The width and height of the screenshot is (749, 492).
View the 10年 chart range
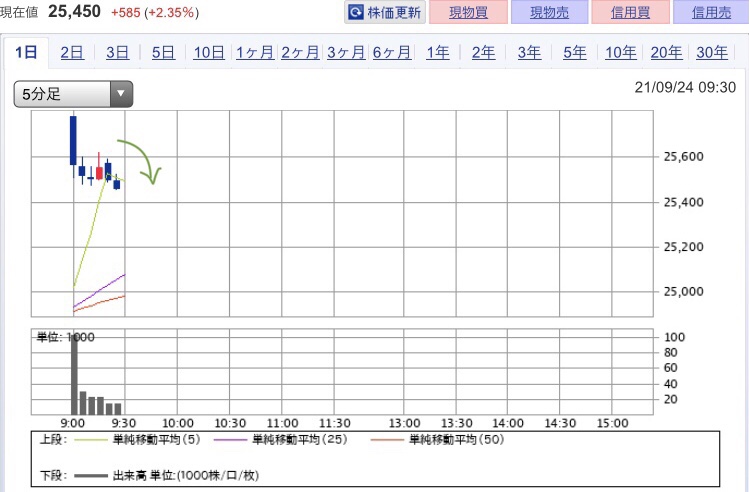point(621,52)
